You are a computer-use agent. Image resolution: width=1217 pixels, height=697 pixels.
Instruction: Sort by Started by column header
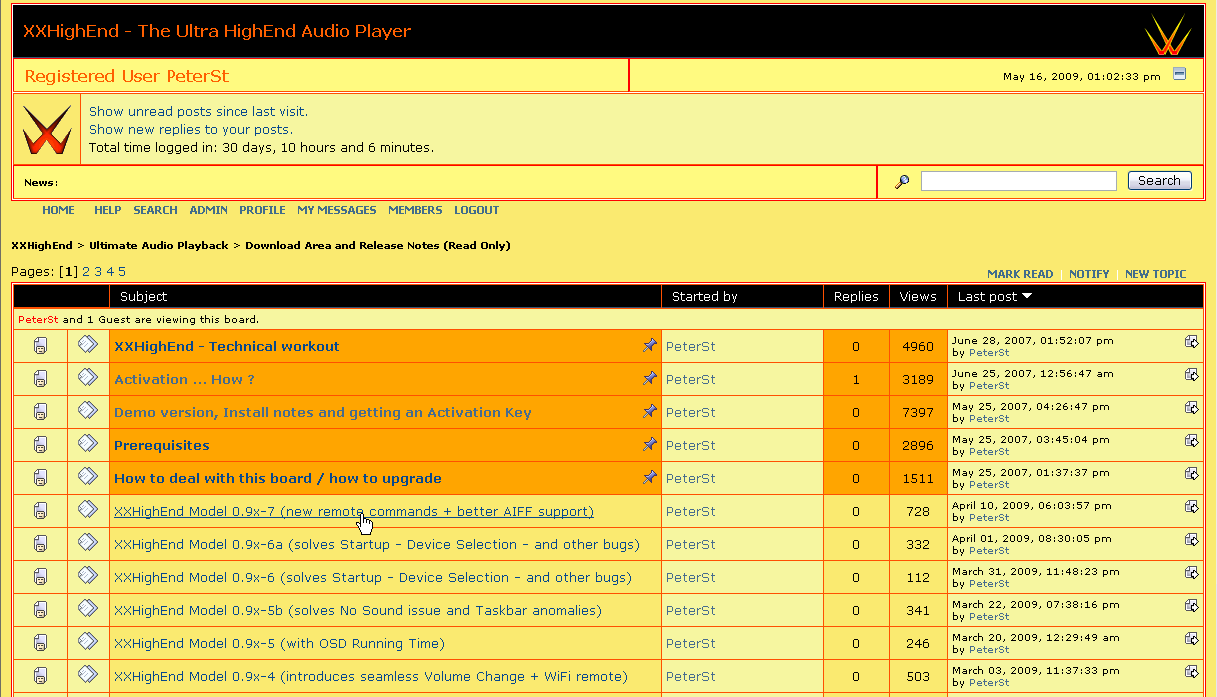705,297
